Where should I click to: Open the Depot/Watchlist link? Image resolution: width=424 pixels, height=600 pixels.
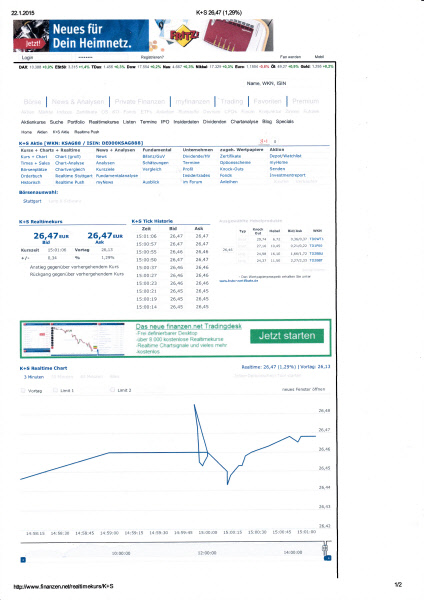point(285,156)
